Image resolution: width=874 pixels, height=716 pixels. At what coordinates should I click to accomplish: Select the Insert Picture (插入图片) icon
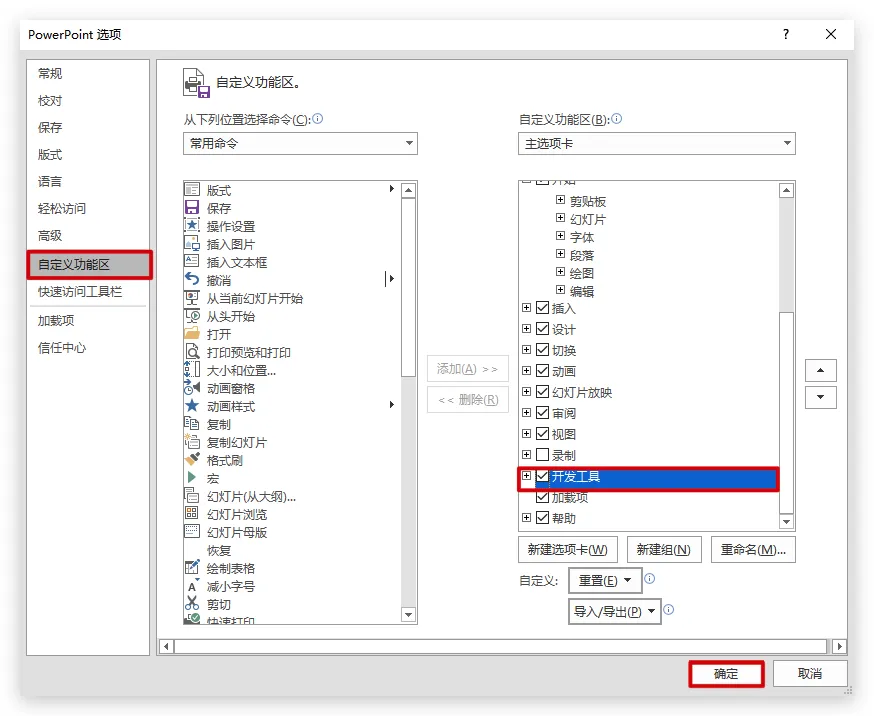click(x=192, y=244)
